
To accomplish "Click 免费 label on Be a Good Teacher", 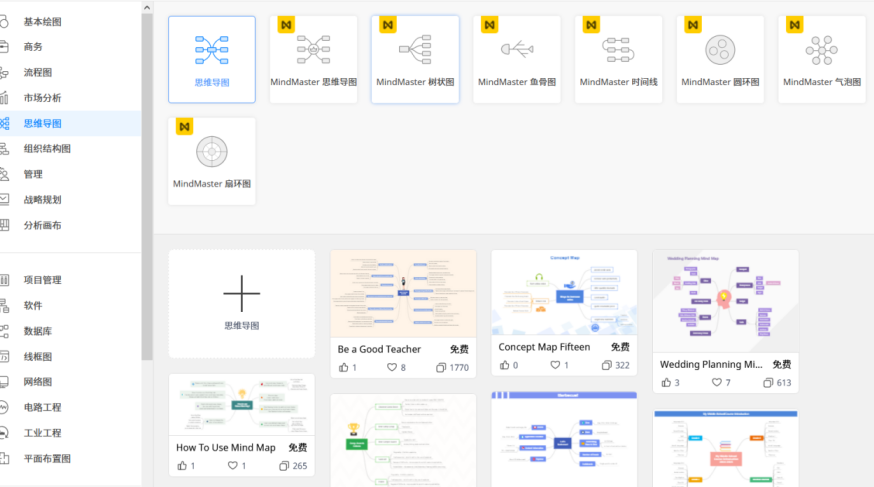I will [459, 349].
